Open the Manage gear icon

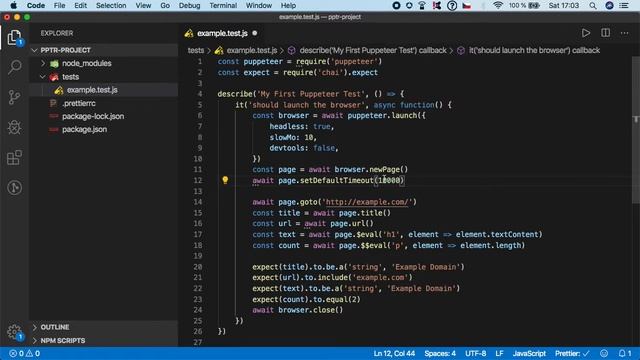15,332
